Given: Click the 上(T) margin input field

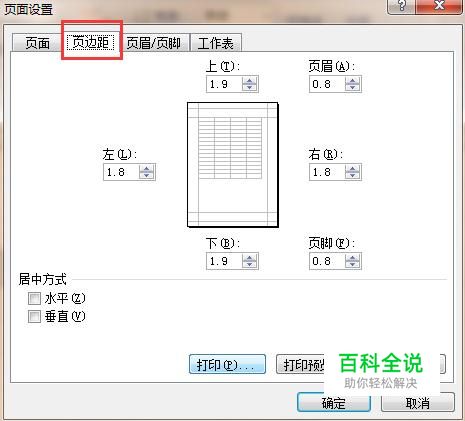Looking at the screenshot, I should click(224, 84).
